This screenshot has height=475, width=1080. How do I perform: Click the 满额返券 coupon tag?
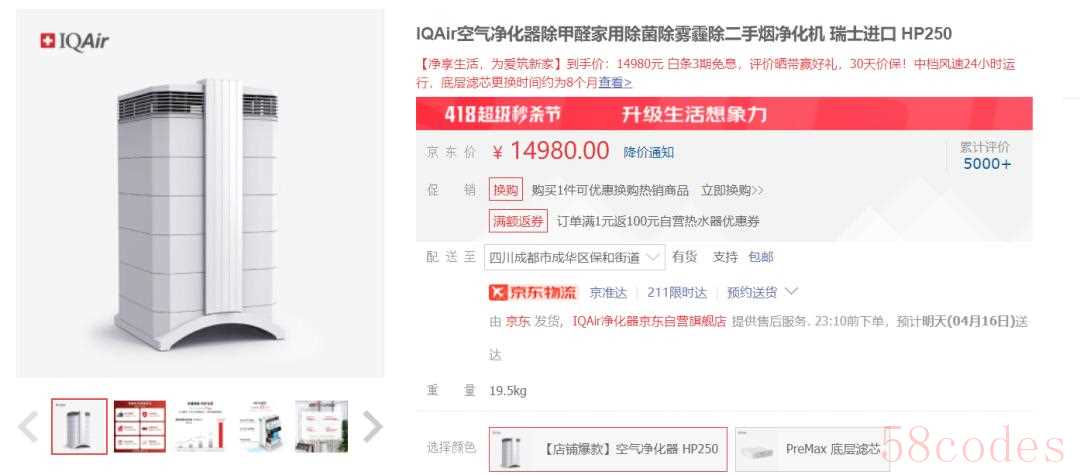click(518, 221)
